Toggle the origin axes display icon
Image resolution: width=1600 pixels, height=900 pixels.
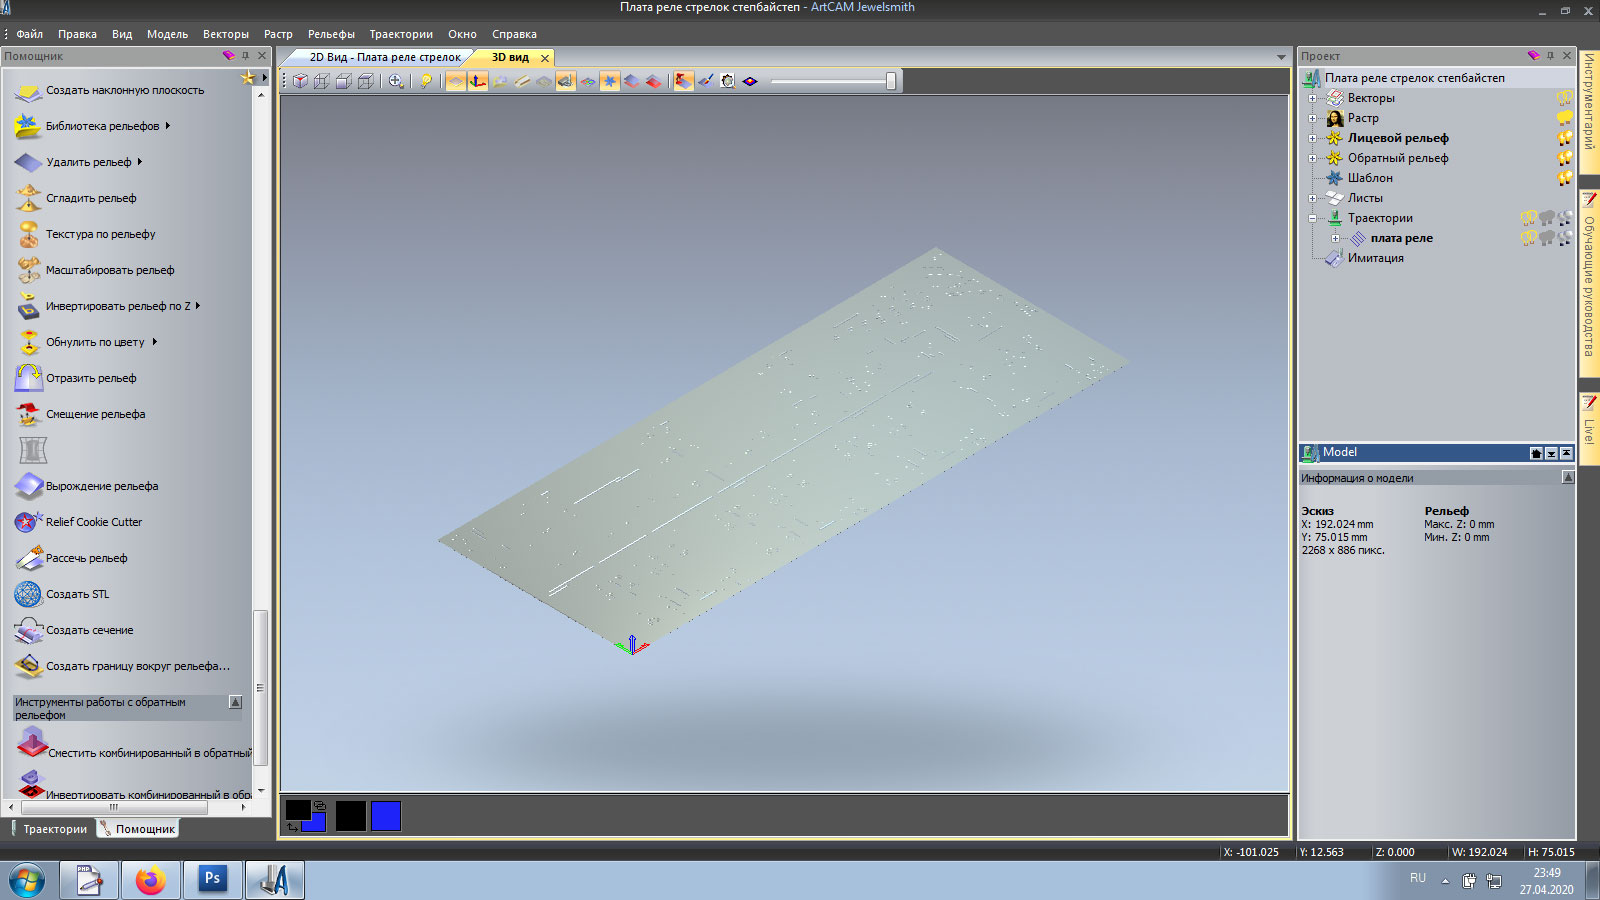point(478,81)
